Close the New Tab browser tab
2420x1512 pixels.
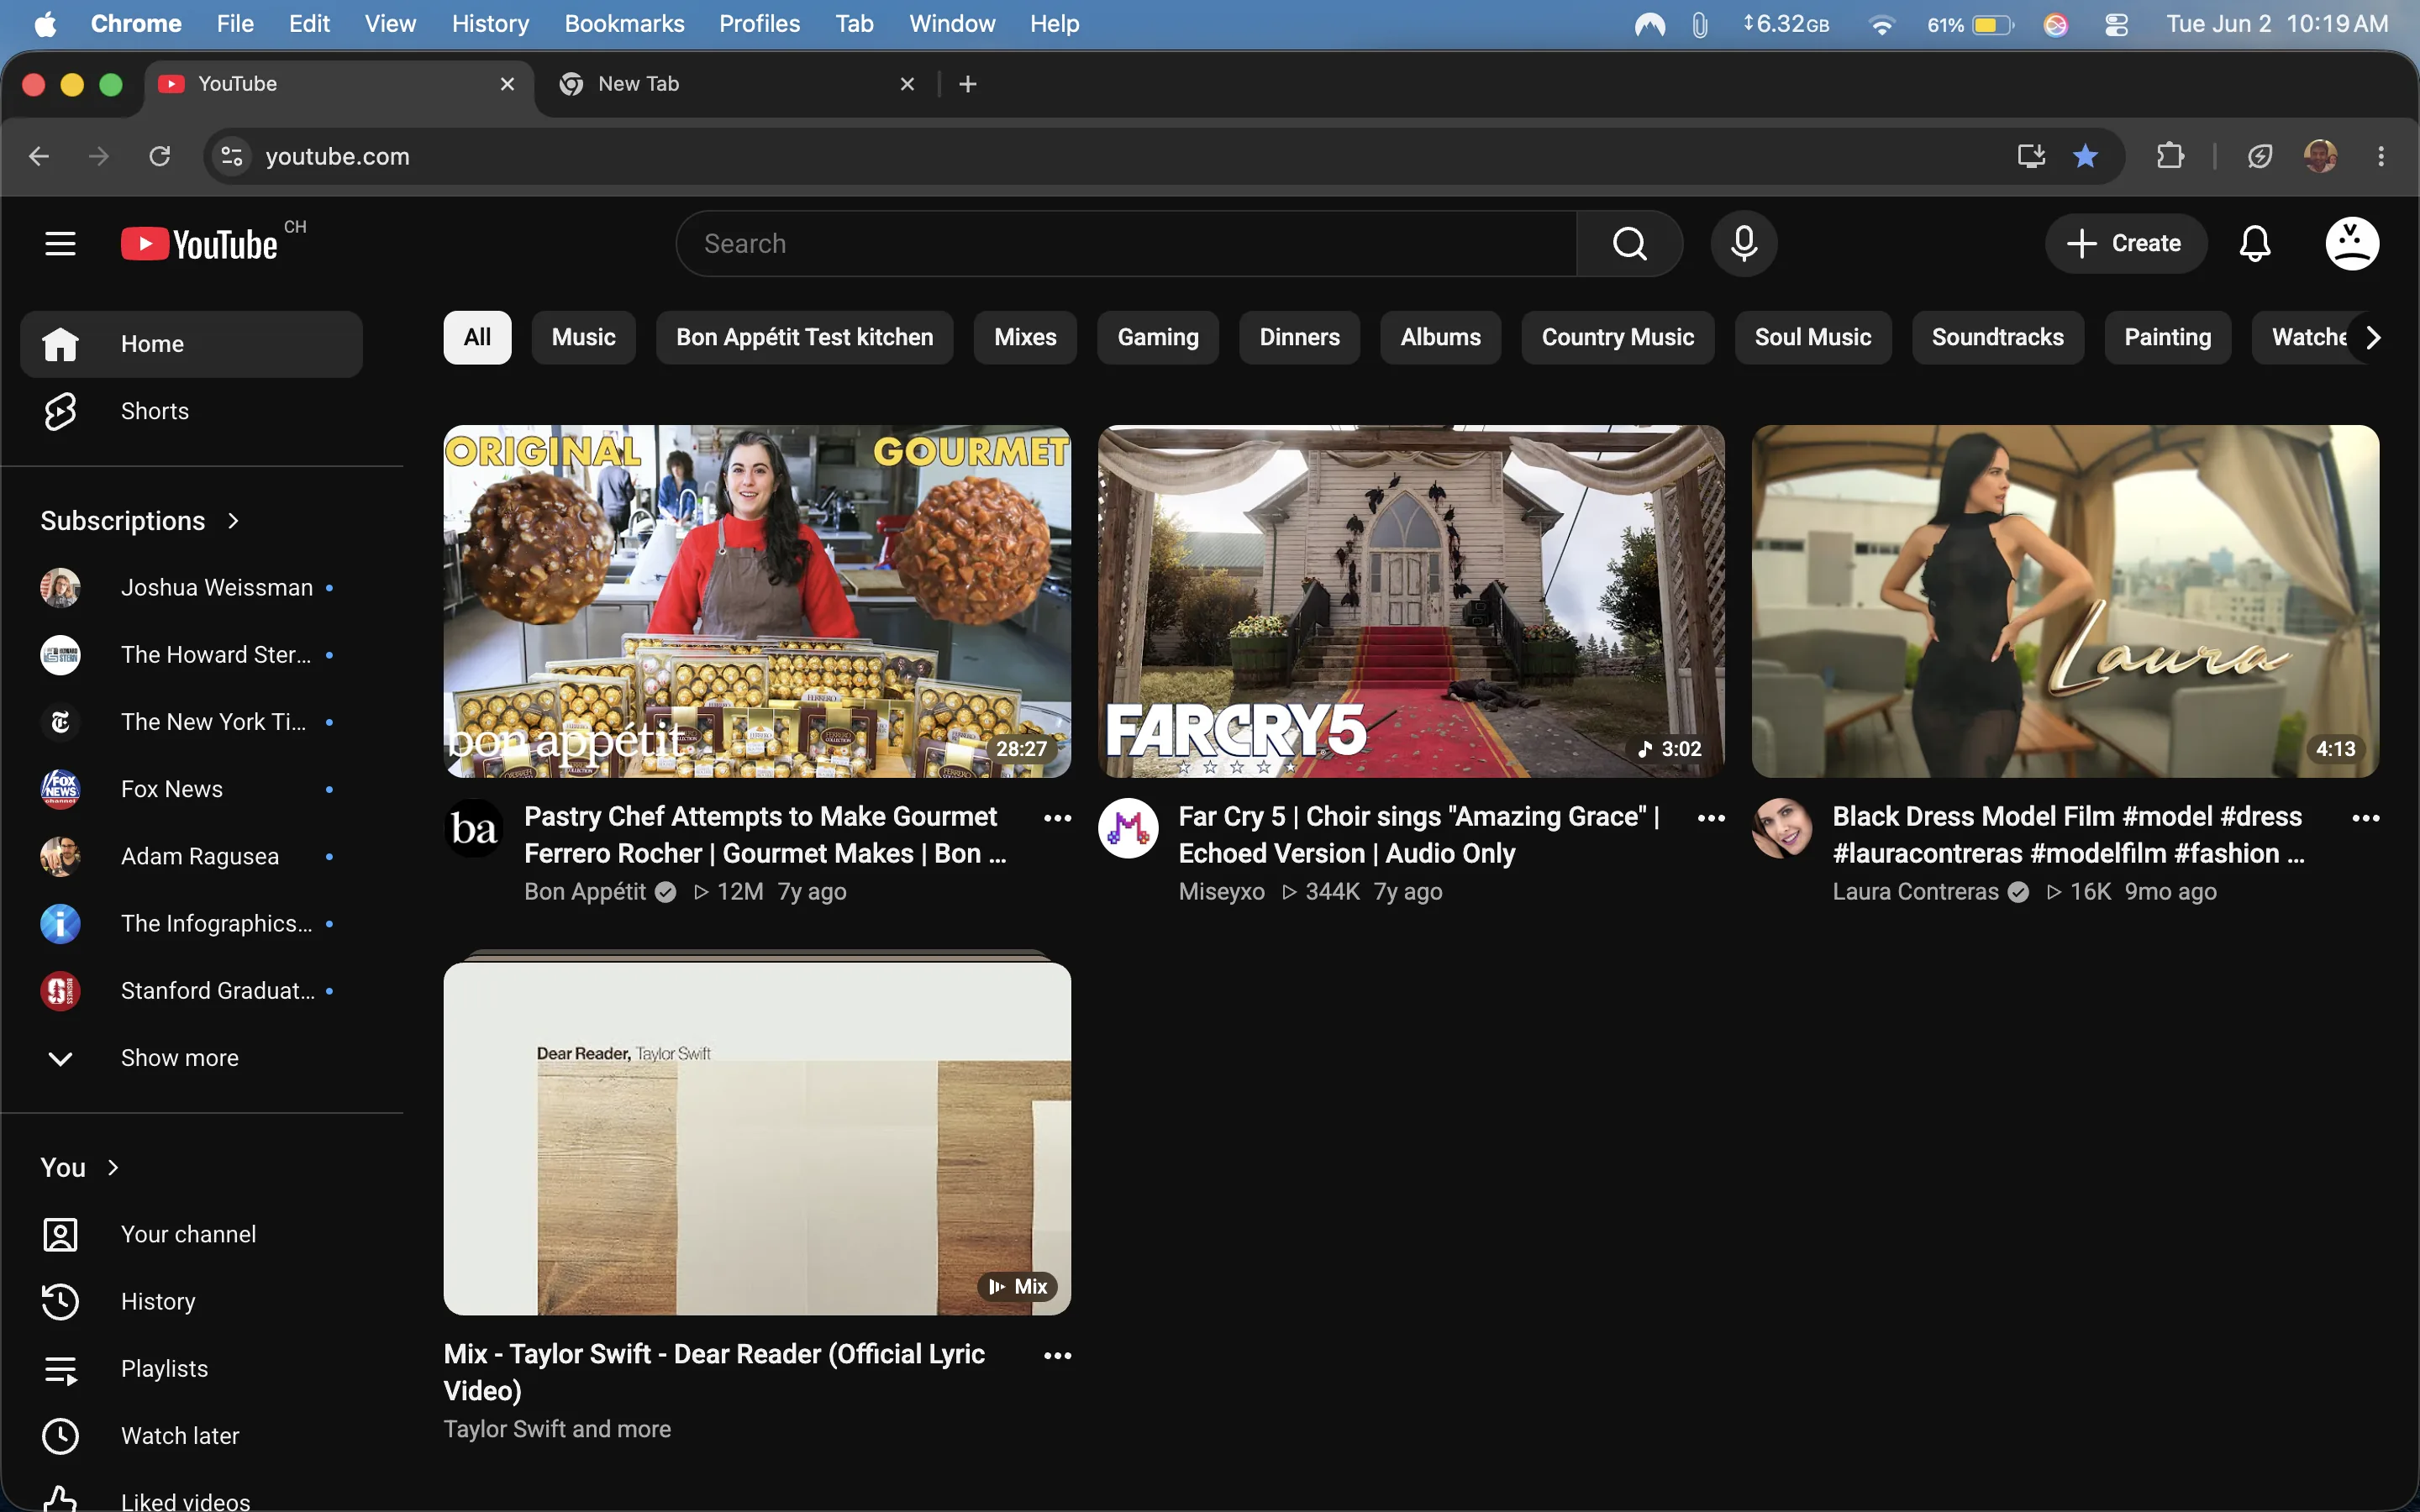tap(907, 84)
